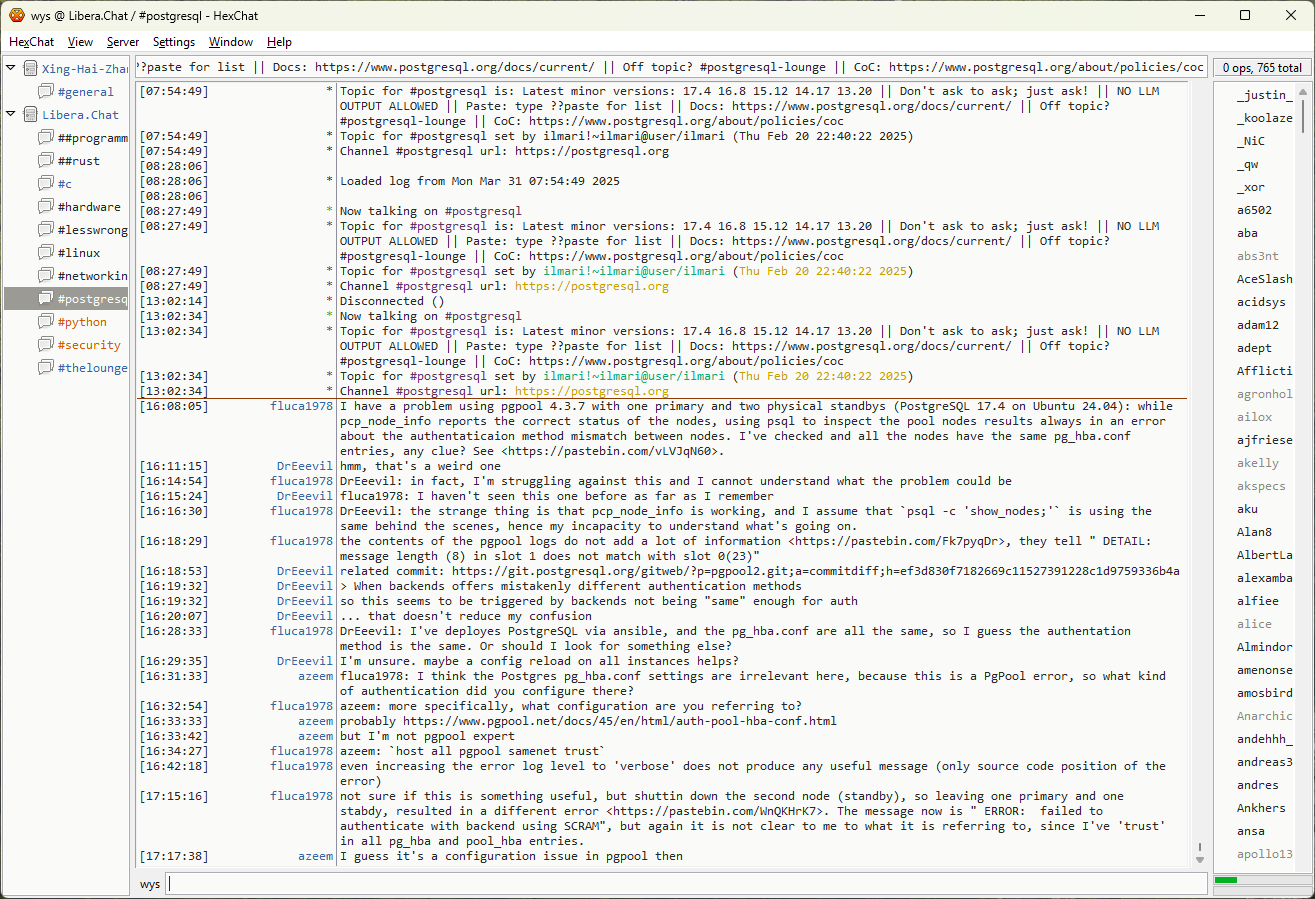Image resolution: width=1315 pixels, height=899 pixels.
Task: Select user AceSlash in the user list
Action: [1264, 279]
